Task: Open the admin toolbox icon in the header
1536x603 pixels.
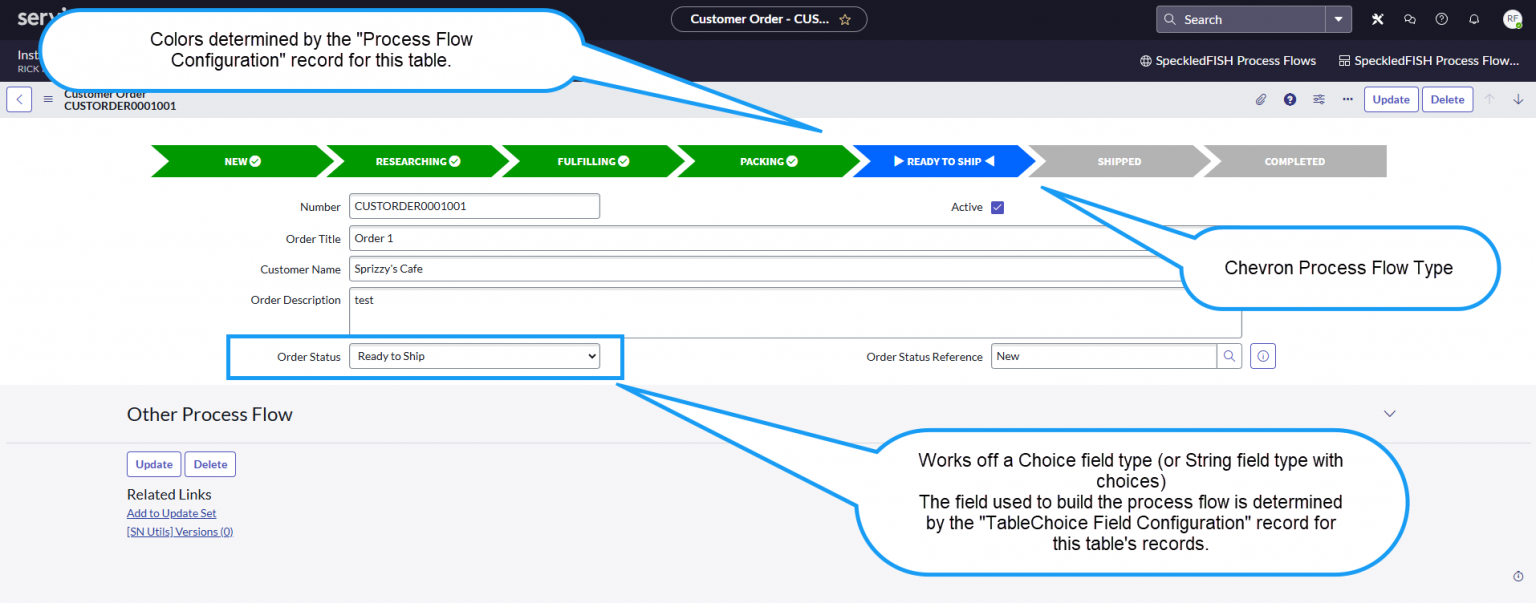Action: 1377,19
